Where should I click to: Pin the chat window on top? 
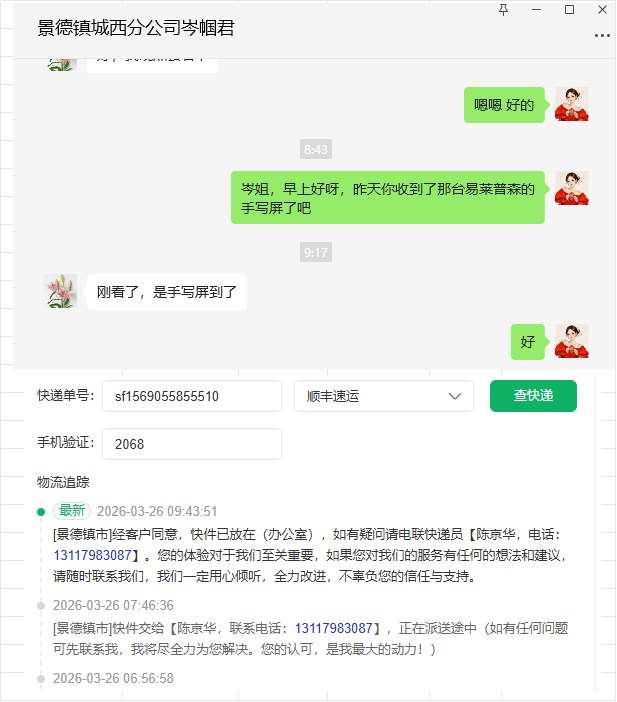click(x=503, y=9)
